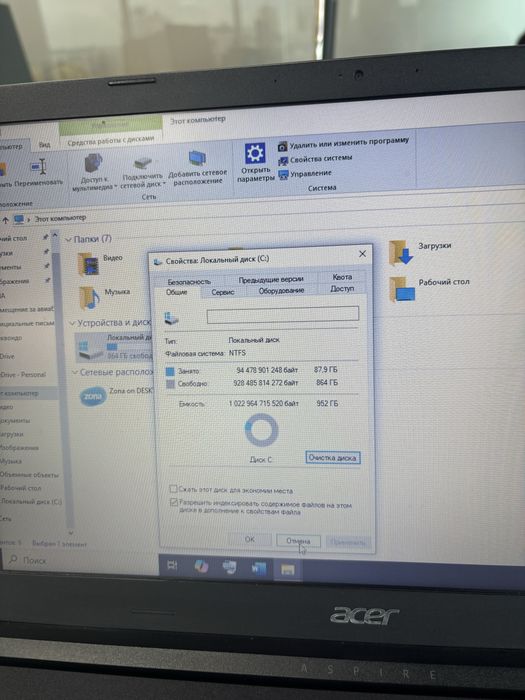Viewport: 525px width, 700px height.
Task: Click the Zona network location icon
Action: coord(93,396)
